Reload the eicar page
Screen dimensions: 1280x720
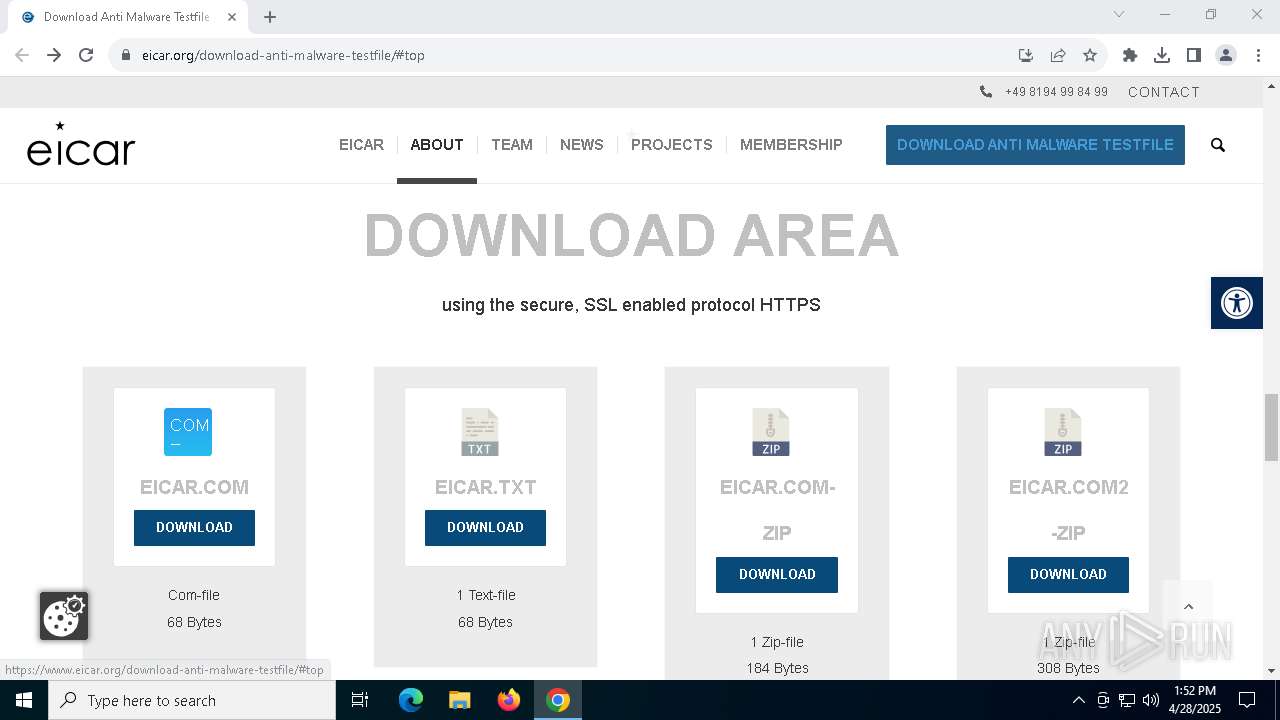86,55
